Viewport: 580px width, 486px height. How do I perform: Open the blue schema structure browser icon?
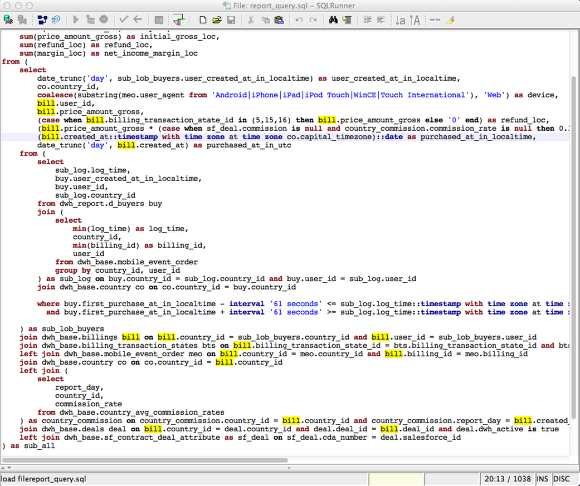pyautogui.click(x=43, y=20)
